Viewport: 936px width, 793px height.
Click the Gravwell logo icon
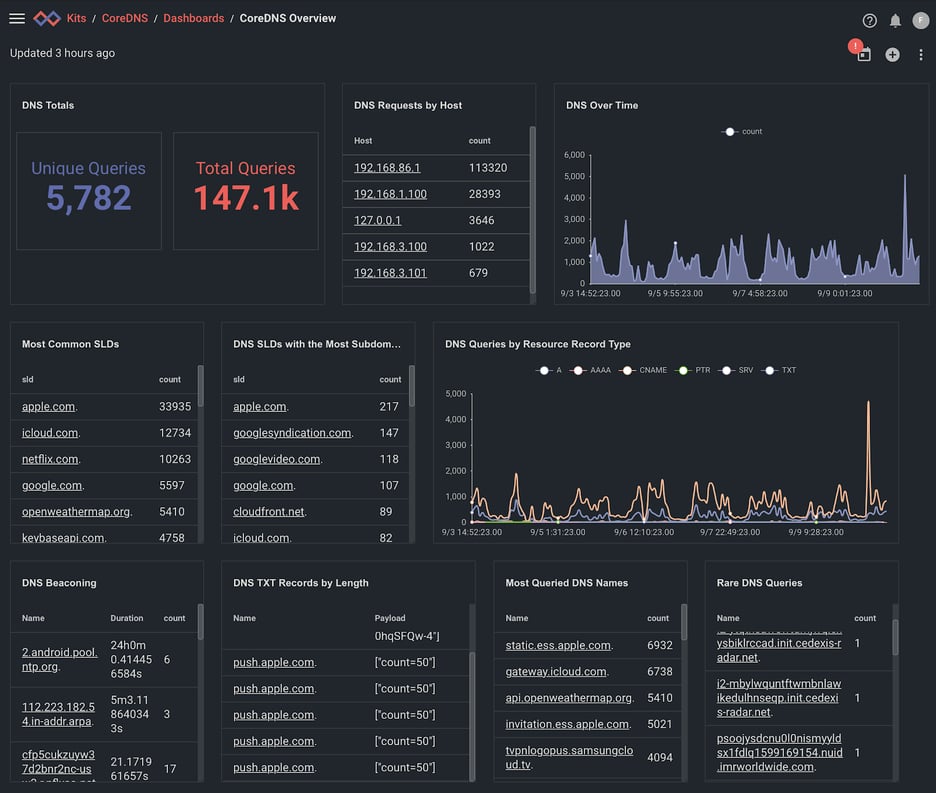pos(47,18)
